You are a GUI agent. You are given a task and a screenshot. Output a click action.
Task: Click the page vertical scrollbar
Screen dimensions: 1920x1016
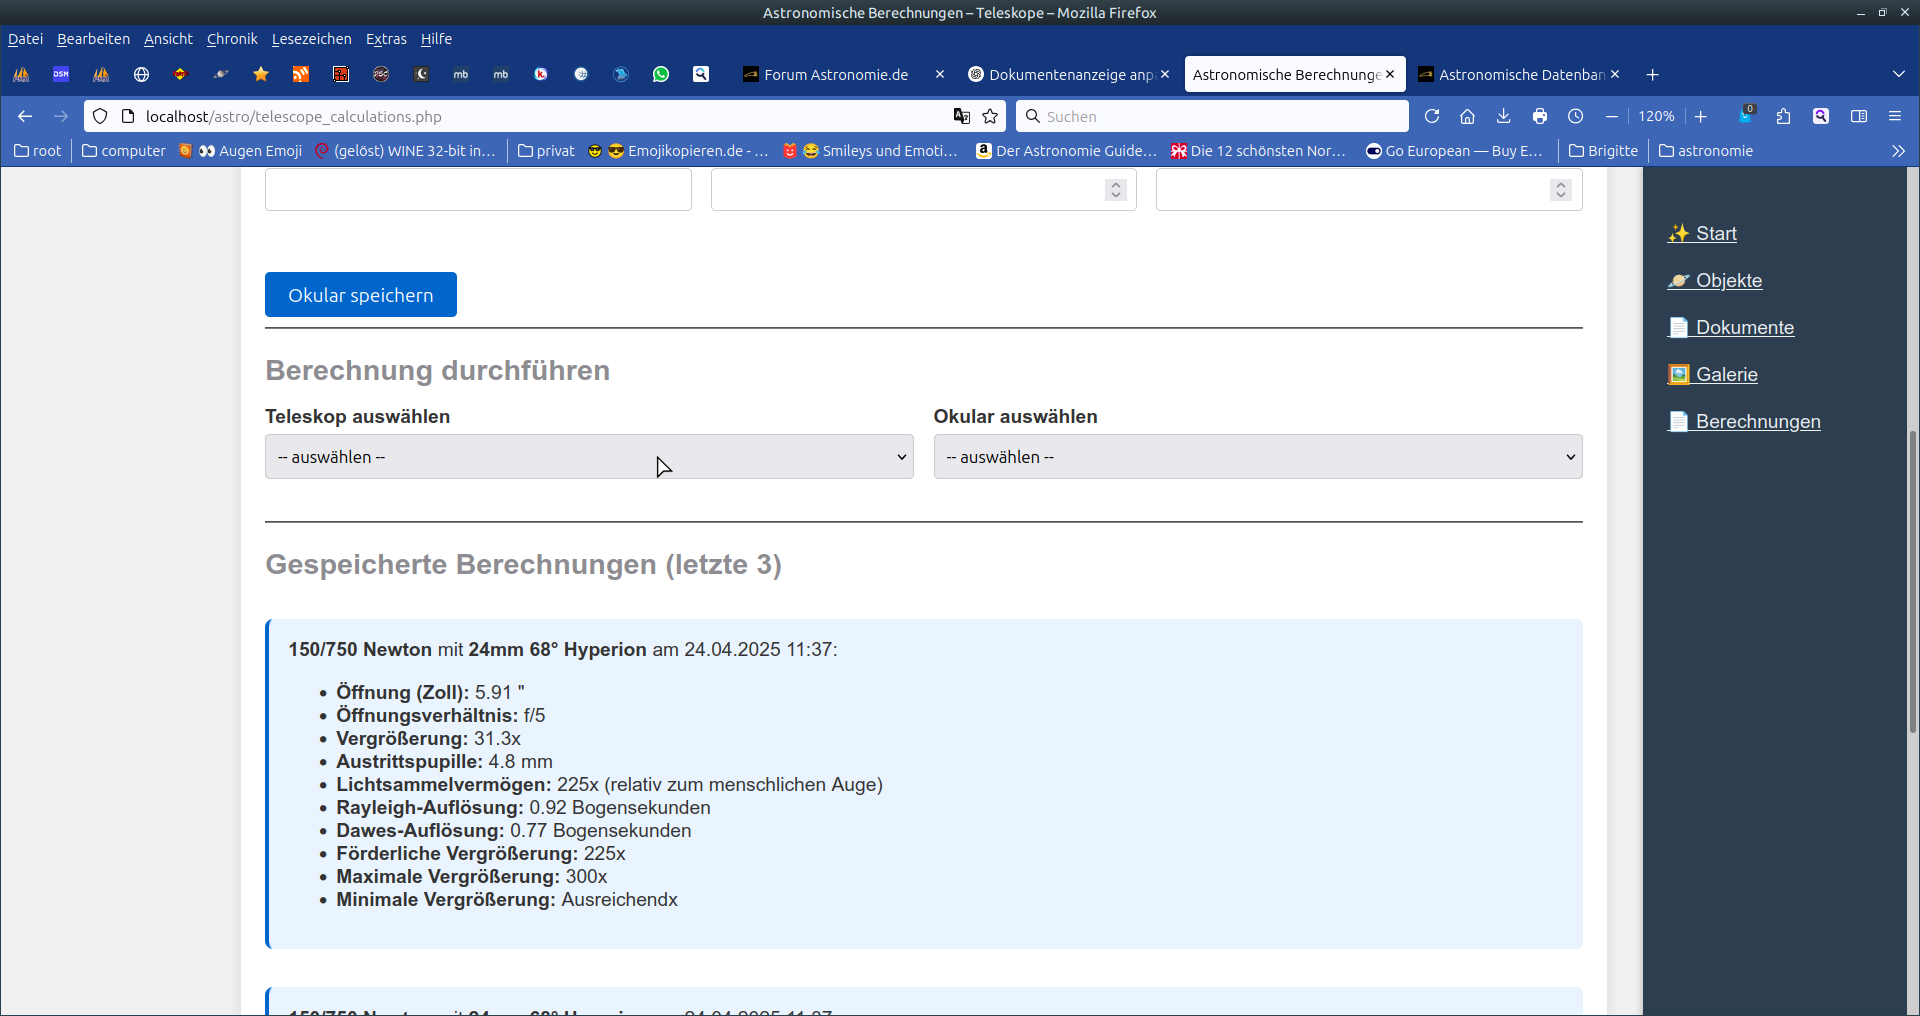1913,580
